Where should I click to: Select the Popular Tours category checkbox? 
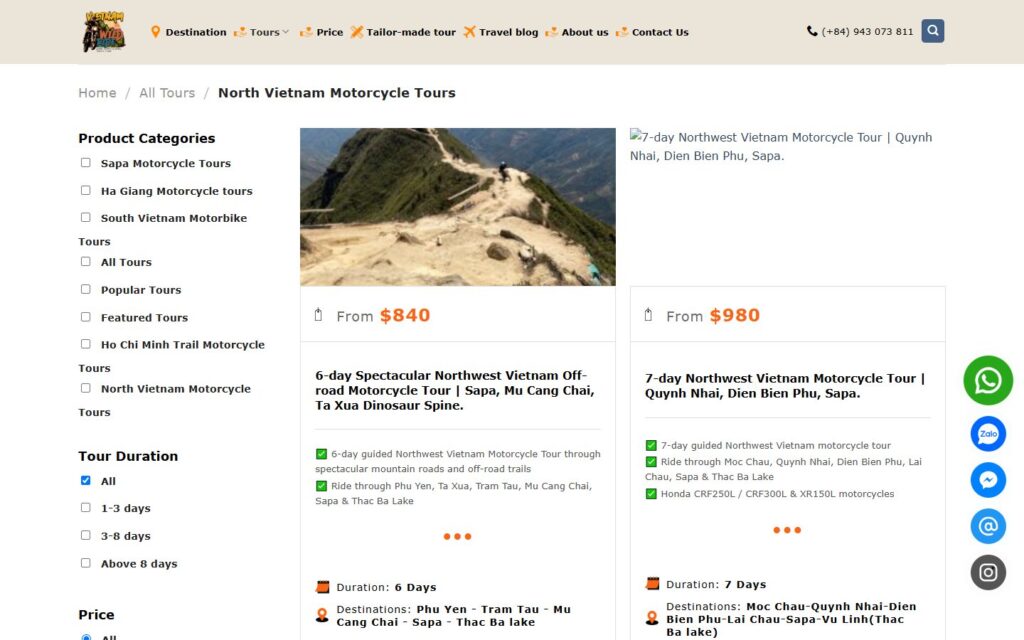[86, 289]
